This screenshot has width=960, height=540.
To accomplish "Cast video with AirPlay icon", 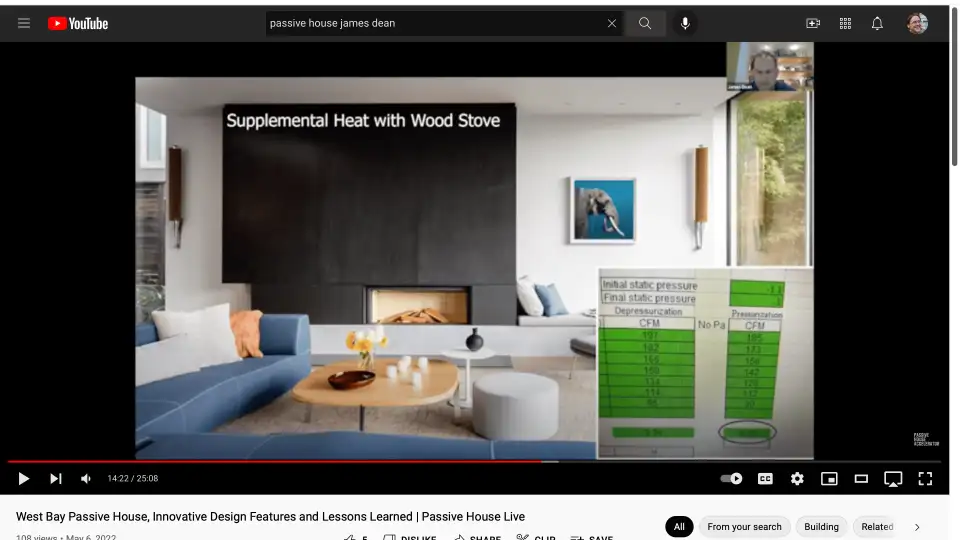I will pos(893,479).
